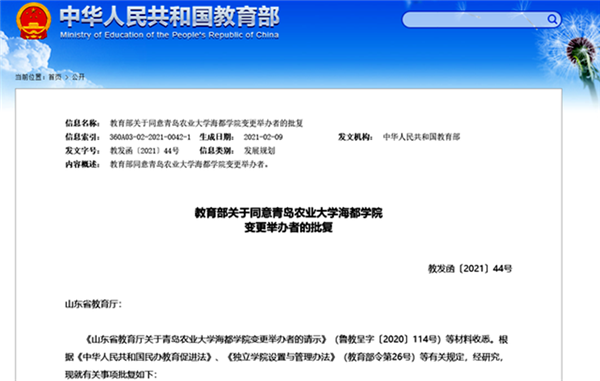Click right-aligned 教发函〔2021〕44号 under headline
Image resolution: width=600 pixels, height=381 pixels.
(x=470, y=269)
